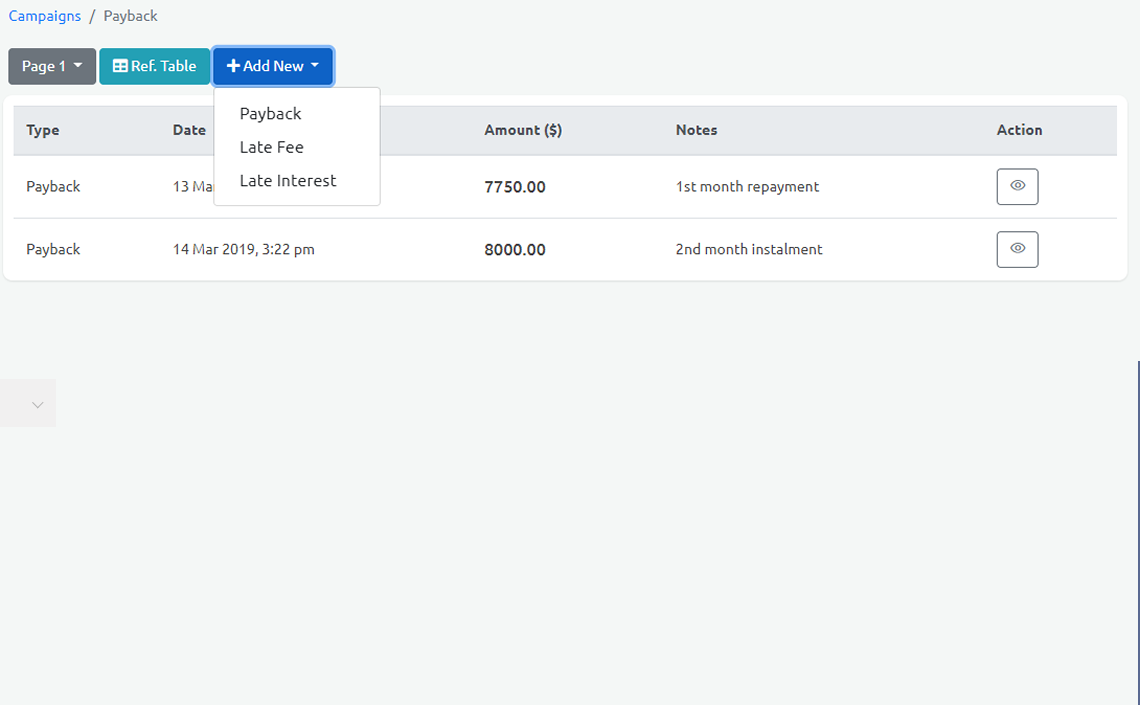The height and width of the screenshot is (705, 1140).
Task: Select the 14 Mar 2019, 3:22 pm date
Action: [x=244, y=249]
